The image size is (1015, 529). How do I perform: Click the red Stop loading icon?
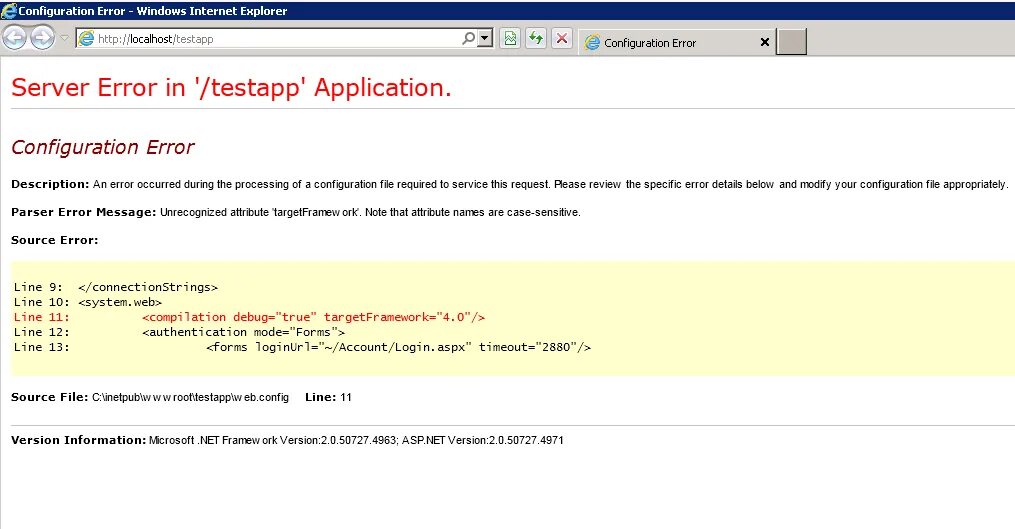point(562,38)
